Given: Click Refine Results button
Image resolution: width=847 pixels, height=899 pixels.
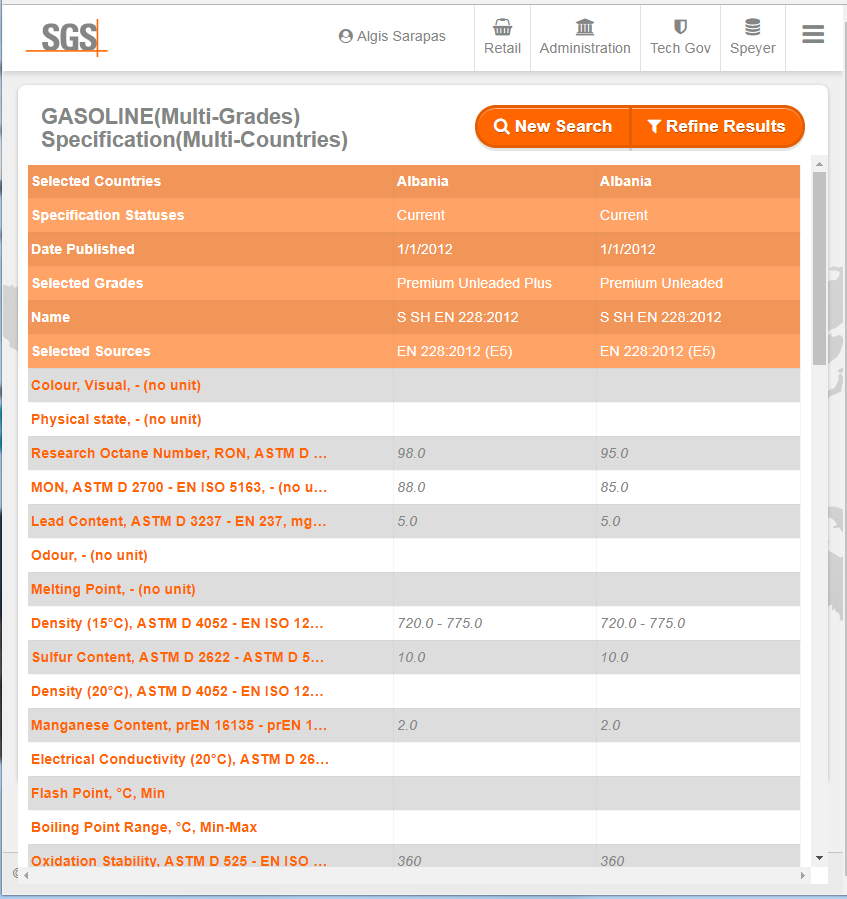Looking at the screenshot, I should click(717, 126).
